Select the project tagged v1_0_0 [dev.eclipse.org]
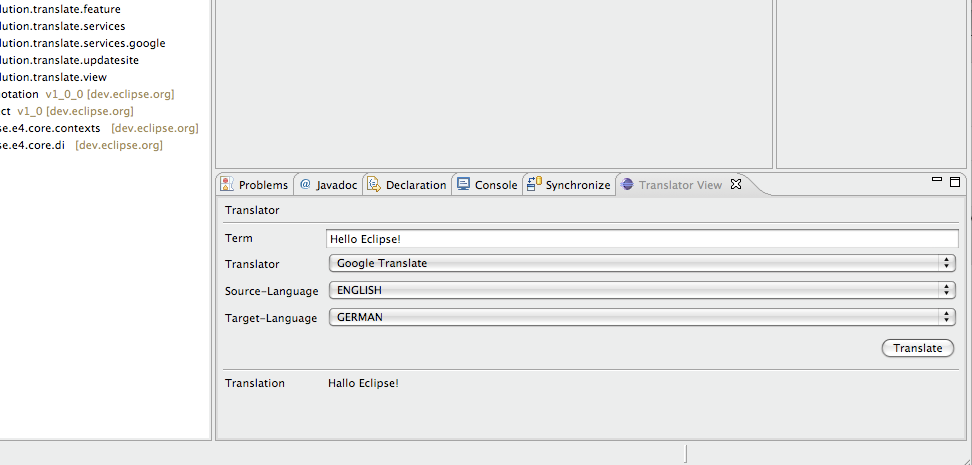Viewport: 972px width, 465px height. (x=87, y=94)
